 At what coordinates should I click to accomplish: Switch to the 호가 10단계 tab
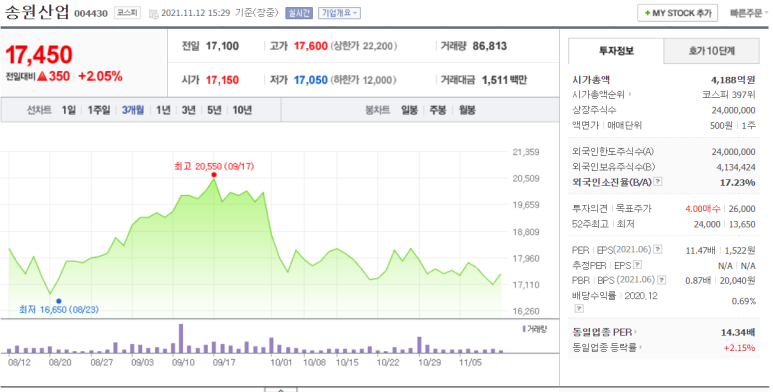pyautogui.click(x=711, y=50)
